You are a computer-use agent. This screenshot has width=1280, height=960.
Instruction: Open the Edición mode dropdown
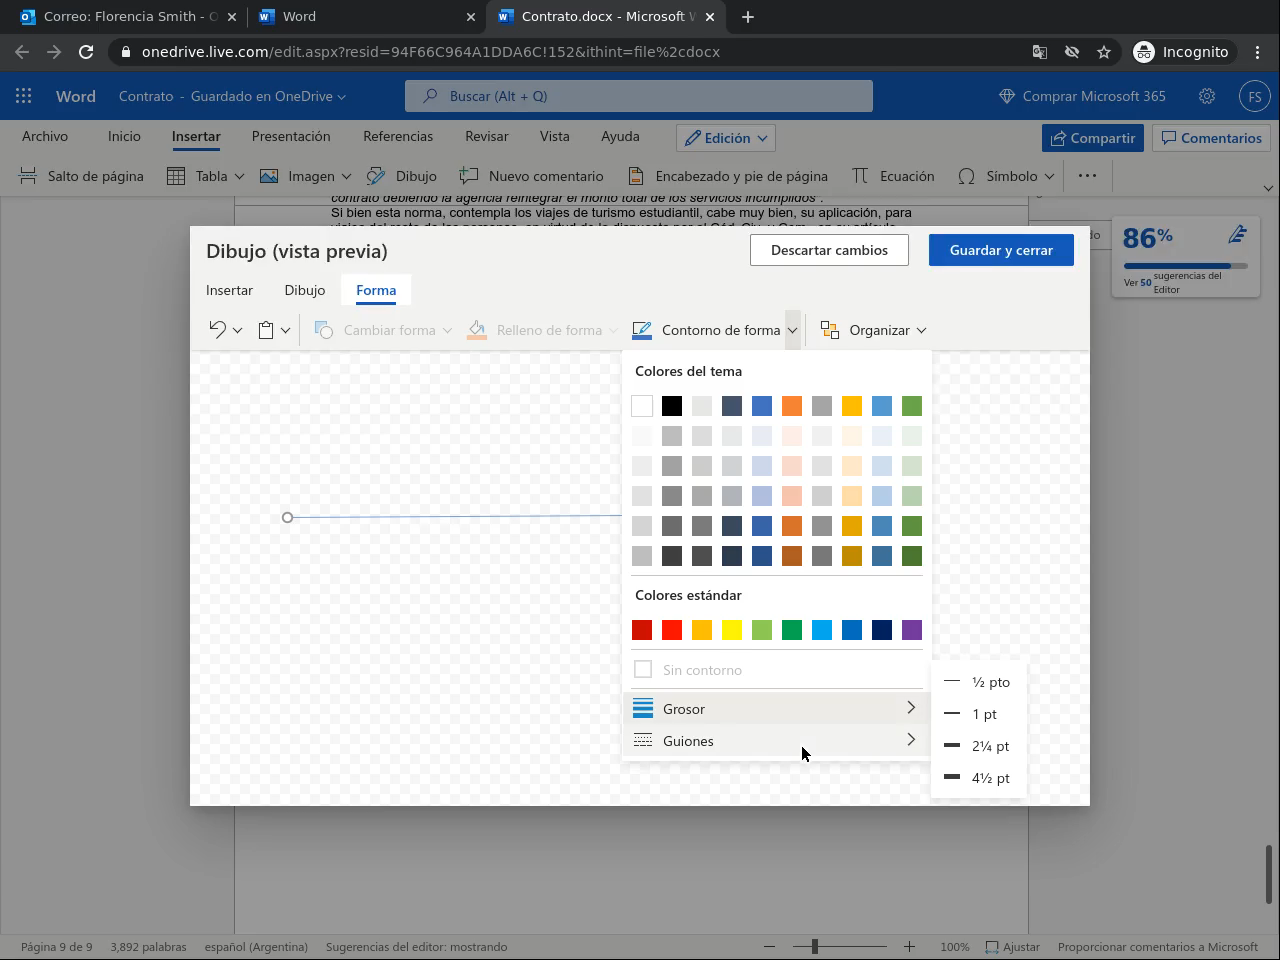click(726, 138)
